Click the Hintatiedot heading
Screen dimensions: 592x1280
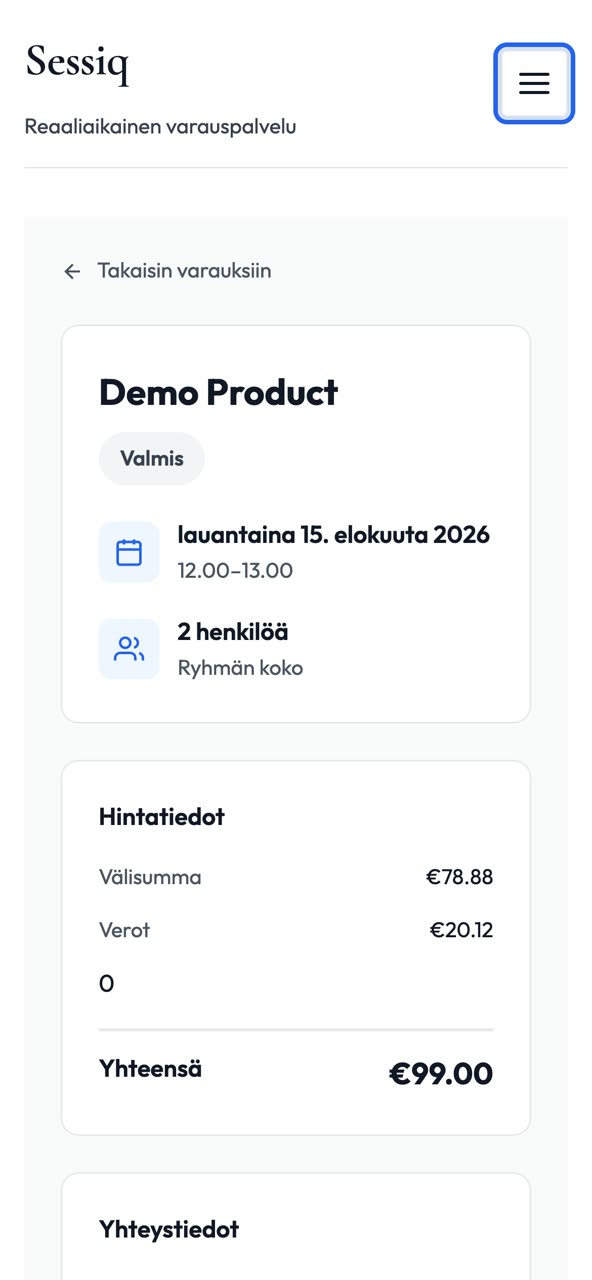[162, 817]
